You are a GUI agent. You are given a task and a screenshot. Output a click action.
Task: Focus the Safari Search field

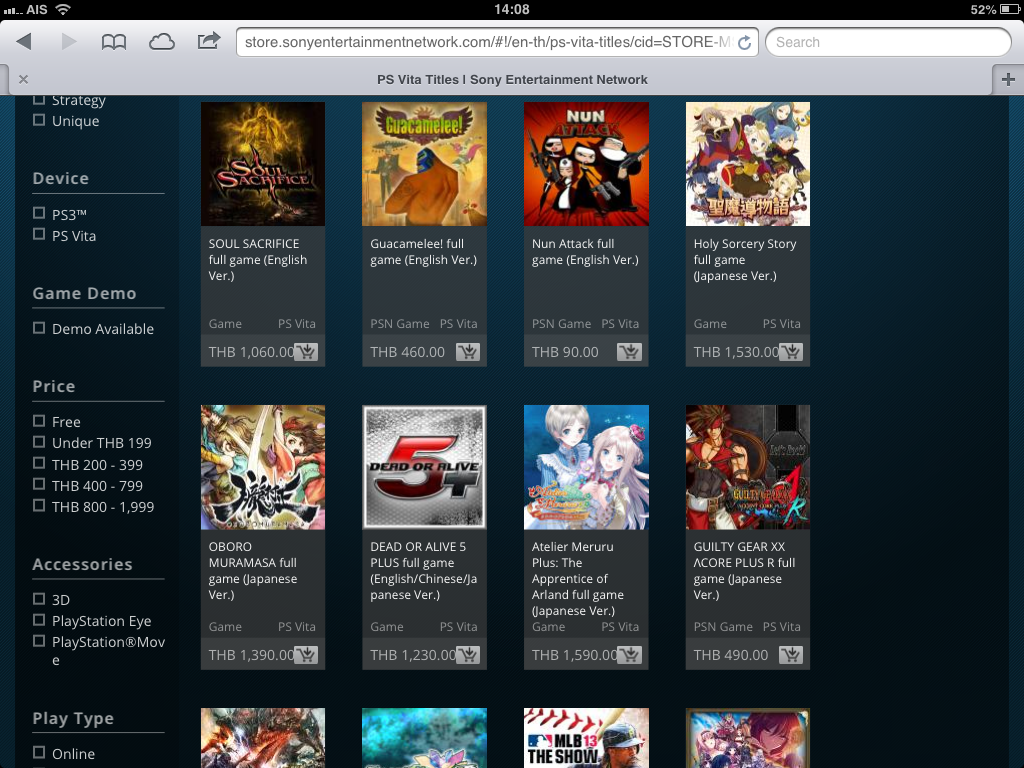coord(888,42)
